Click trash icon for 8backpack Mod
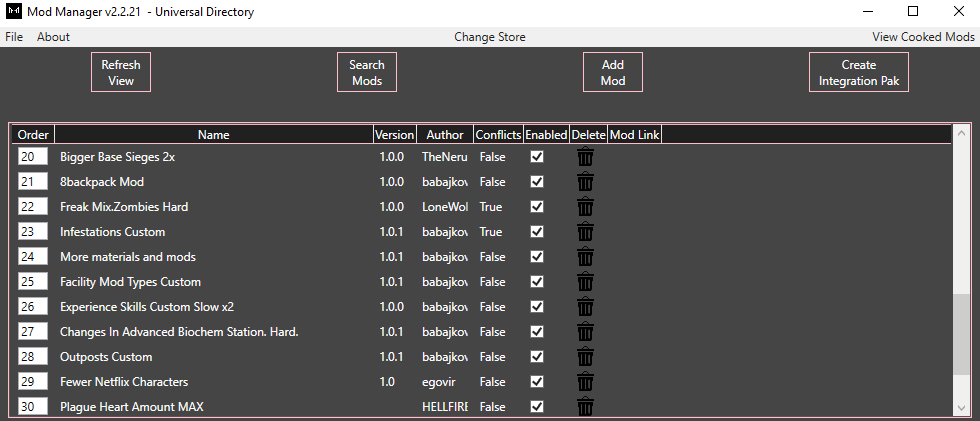980x421 pixels. (586, 182)
